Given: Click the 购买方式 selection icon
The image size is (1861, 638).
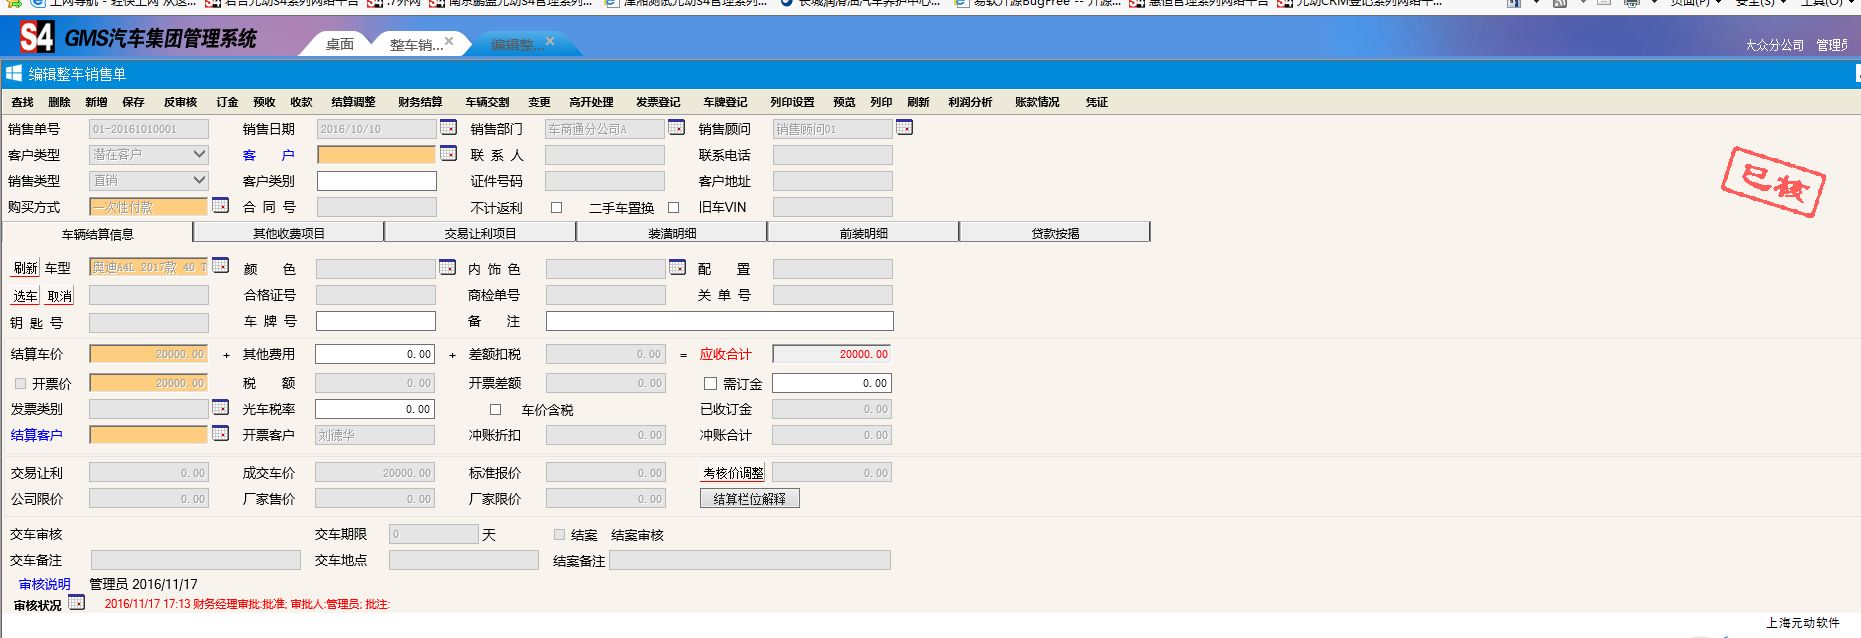Looking at the screenshot, I should [220, 206].
